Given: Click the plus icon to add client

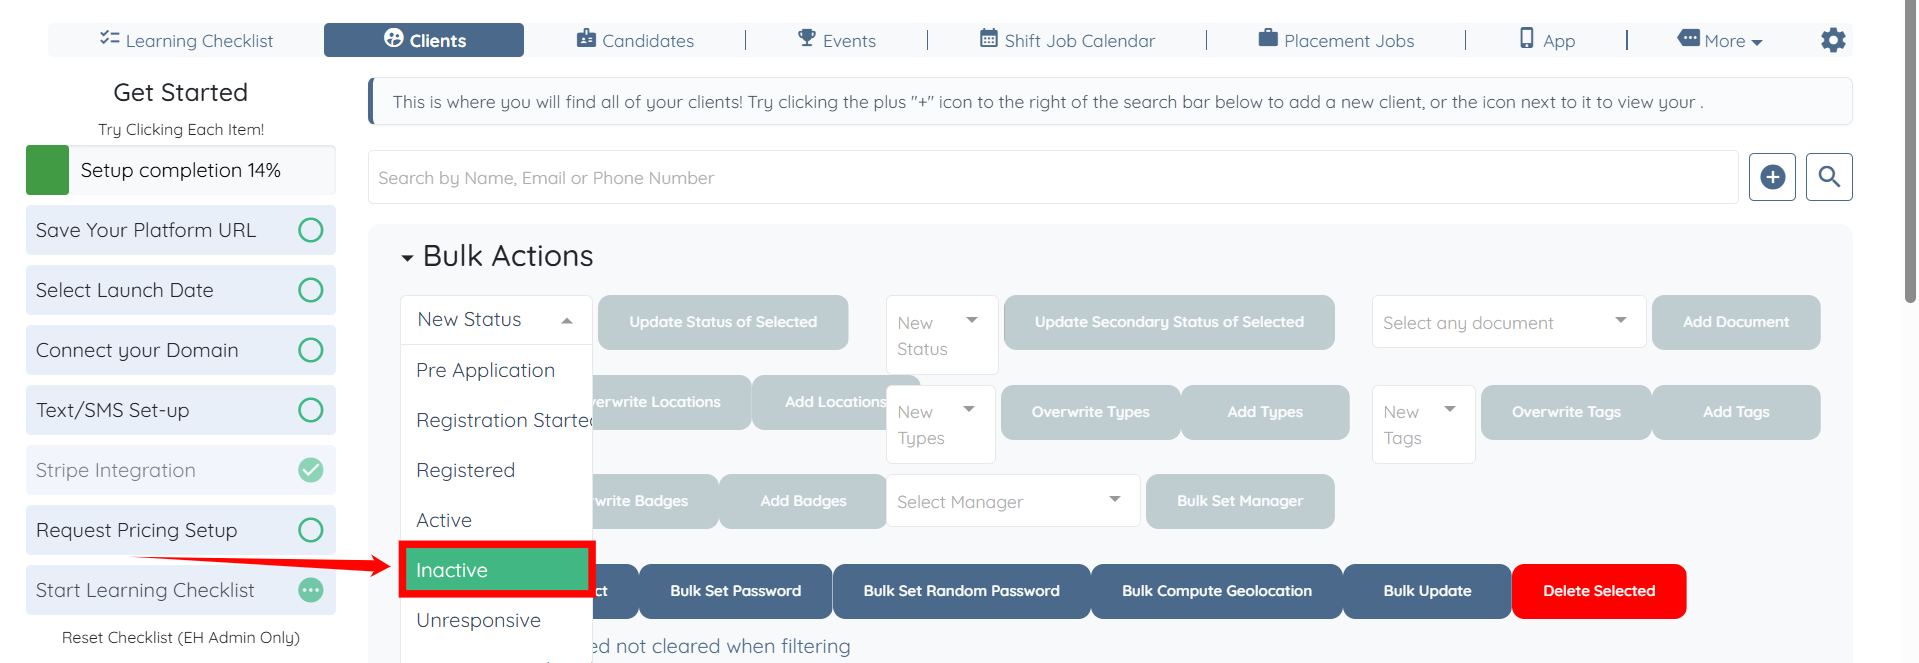Looking at the screenshot, I should coord(1772,177).
